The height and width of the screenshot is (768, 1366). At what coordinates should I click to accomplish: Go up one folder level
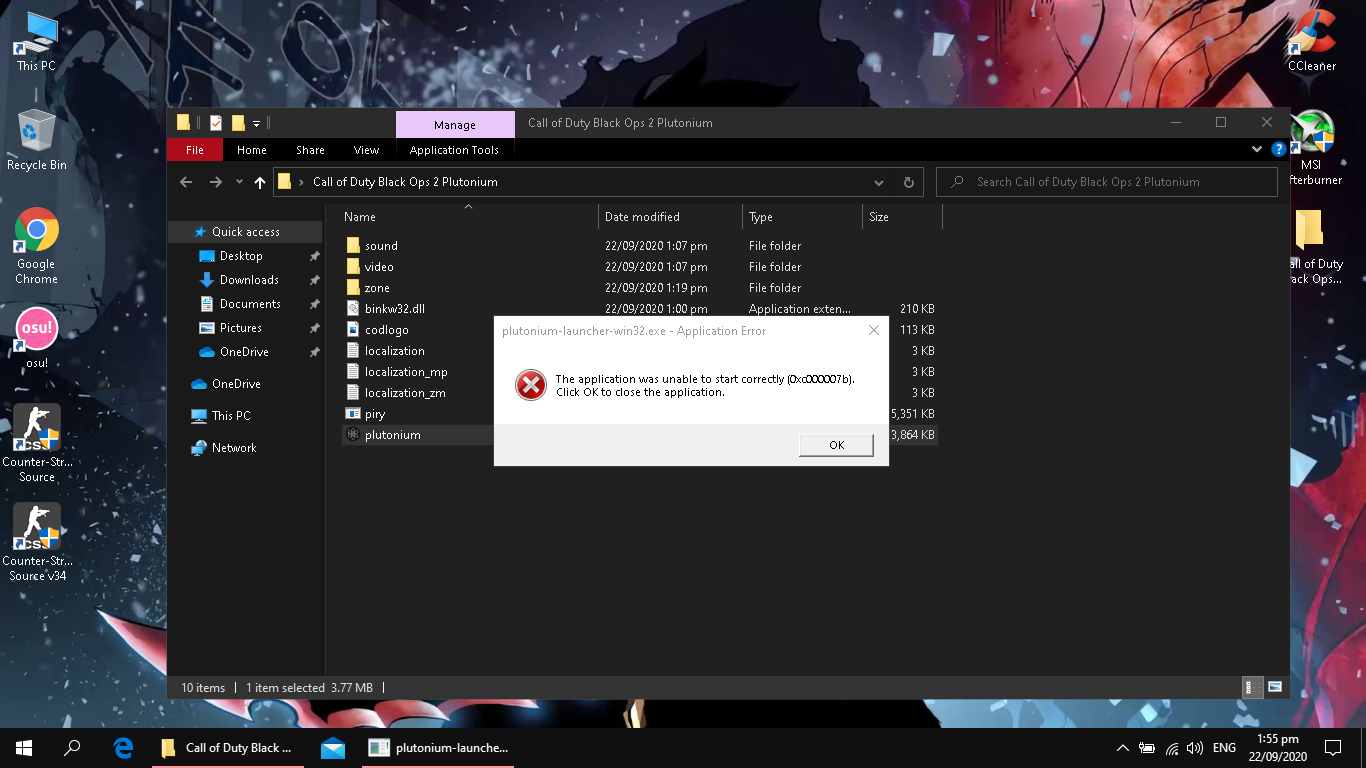tap(260, 182)
